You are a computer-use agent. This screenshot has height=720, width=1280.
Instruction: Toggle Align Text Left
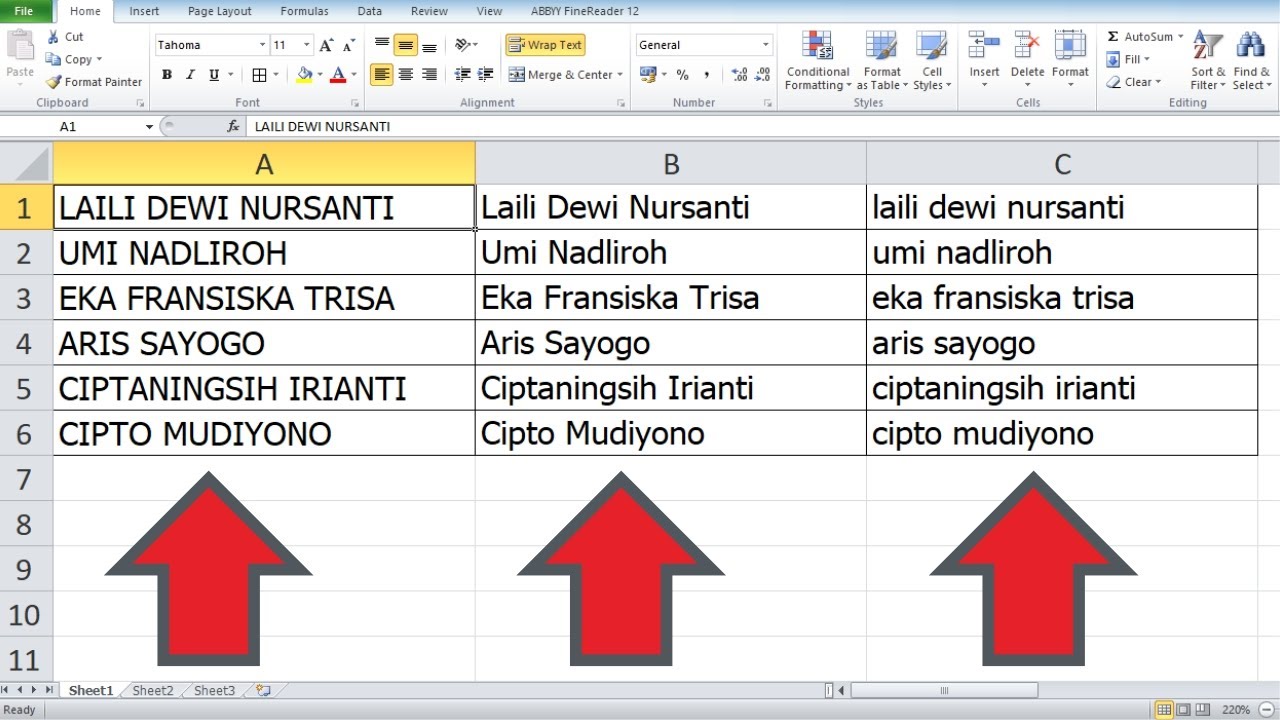pos(381,75)
